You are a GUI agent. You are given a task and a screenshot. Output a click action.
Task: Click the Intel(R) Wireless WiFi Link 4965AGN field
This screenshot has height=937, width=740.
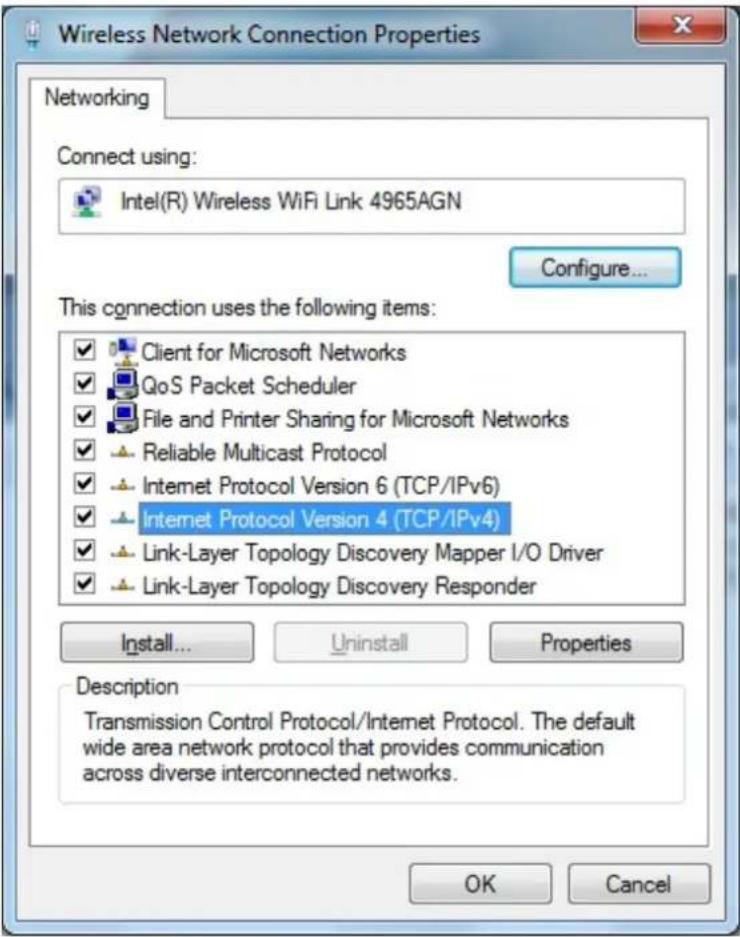tap(371, 206)
